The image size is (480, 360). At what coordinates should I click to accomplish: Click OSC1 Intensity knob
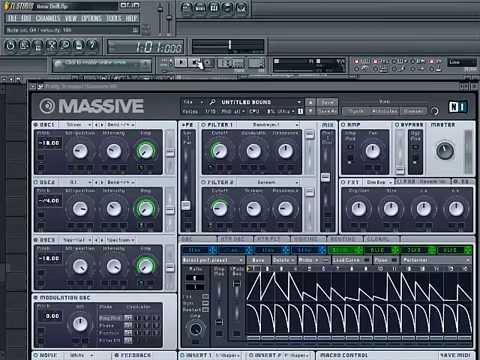click(x=114, y=151)
